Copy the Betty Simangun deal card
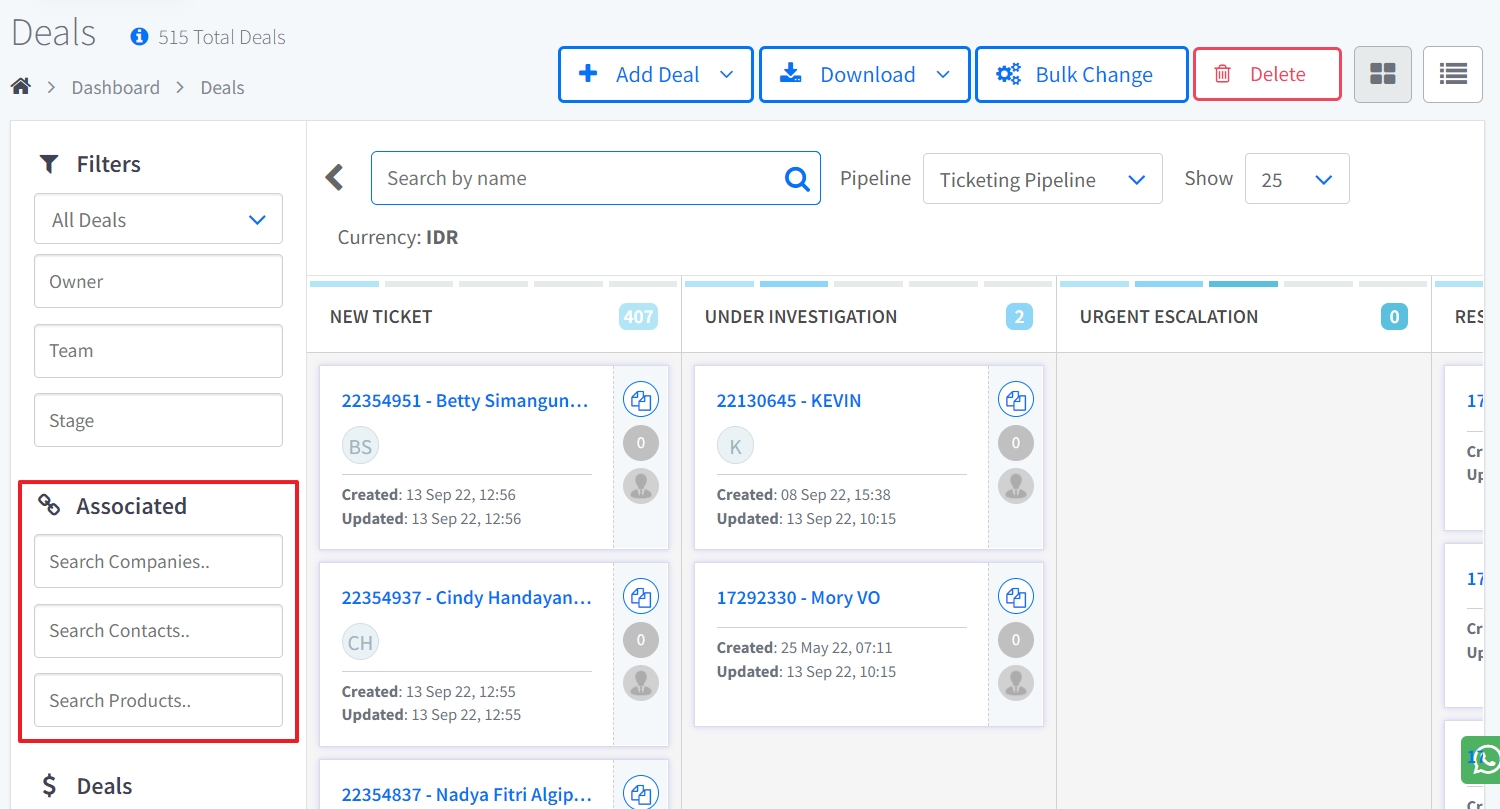This screenshot has width=1500, height=809. point(641,400)
